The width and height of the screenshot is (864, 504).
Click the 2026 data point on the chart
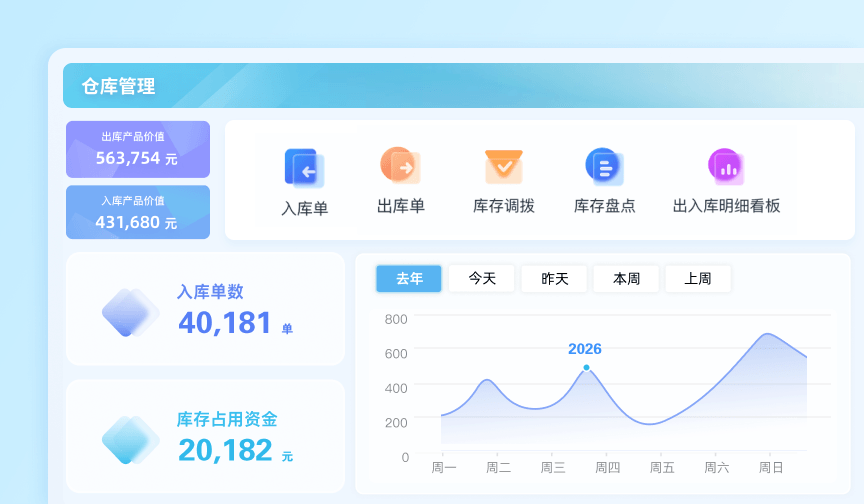[x=586, y=367]
